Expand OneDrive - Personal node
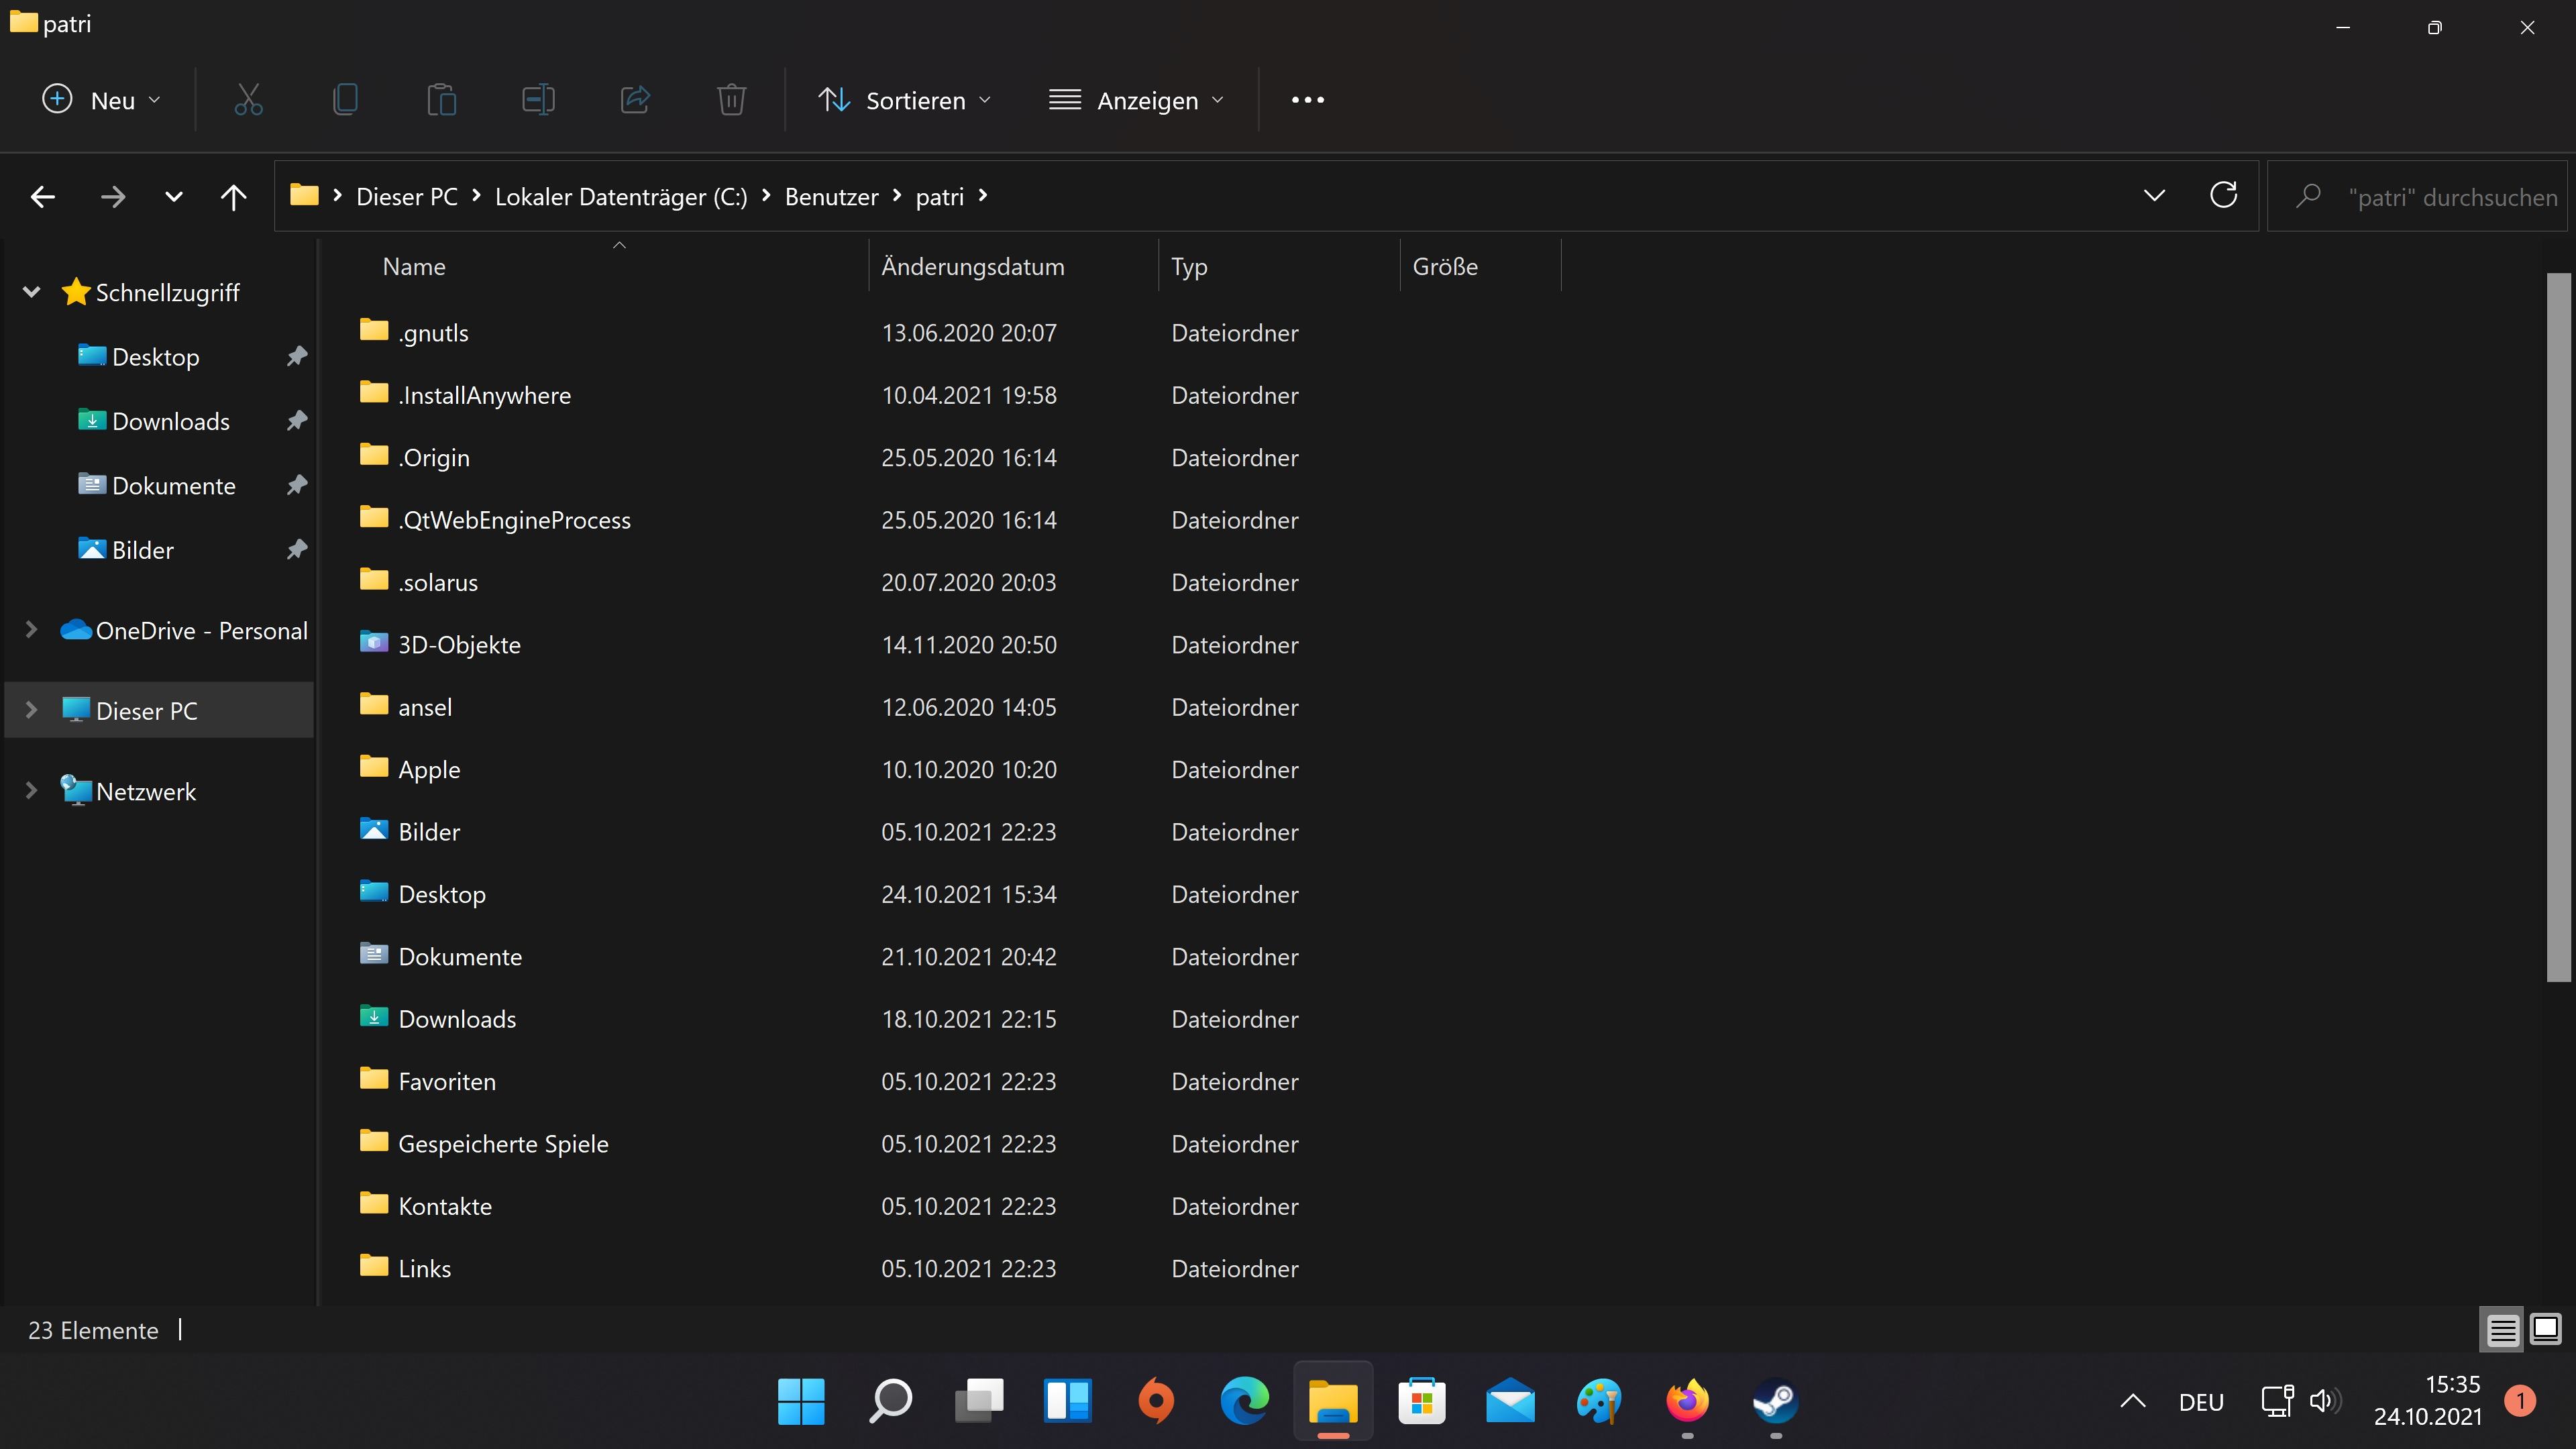This screenshot has width=2576, height=1449. click(x=32, y=629)
